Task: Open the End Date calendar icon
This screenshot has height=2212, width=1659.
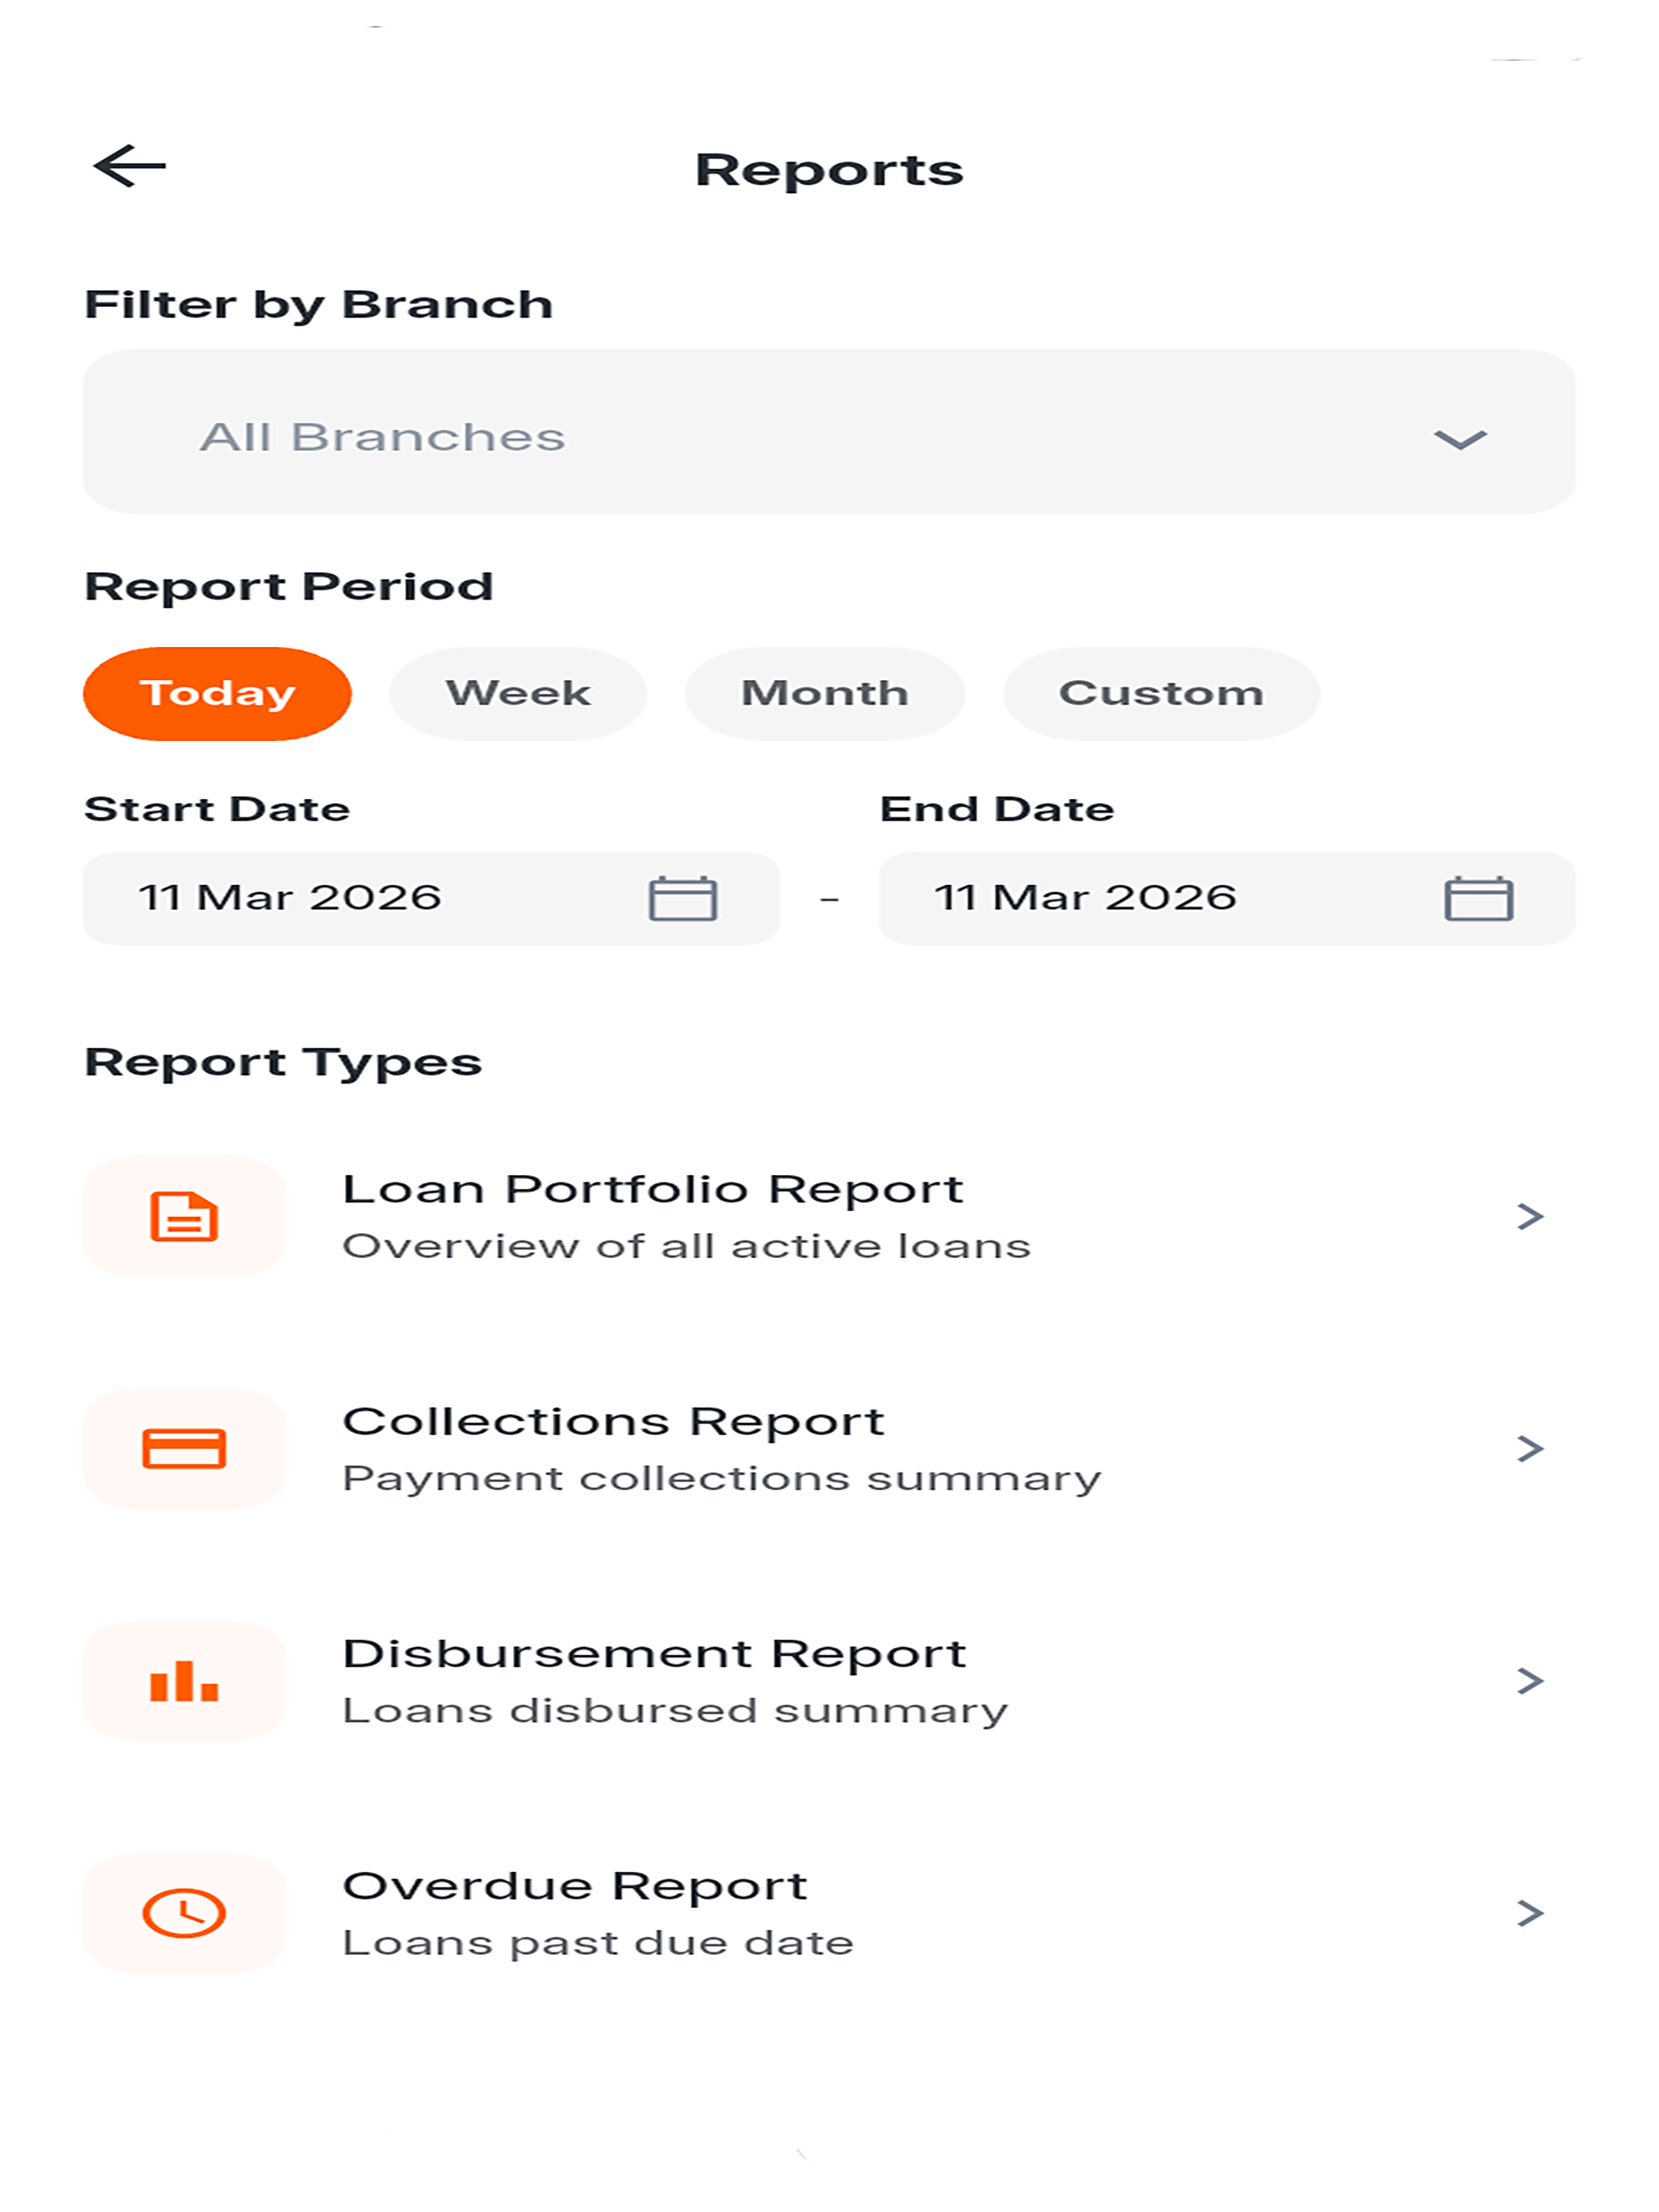Action: 1479,897
